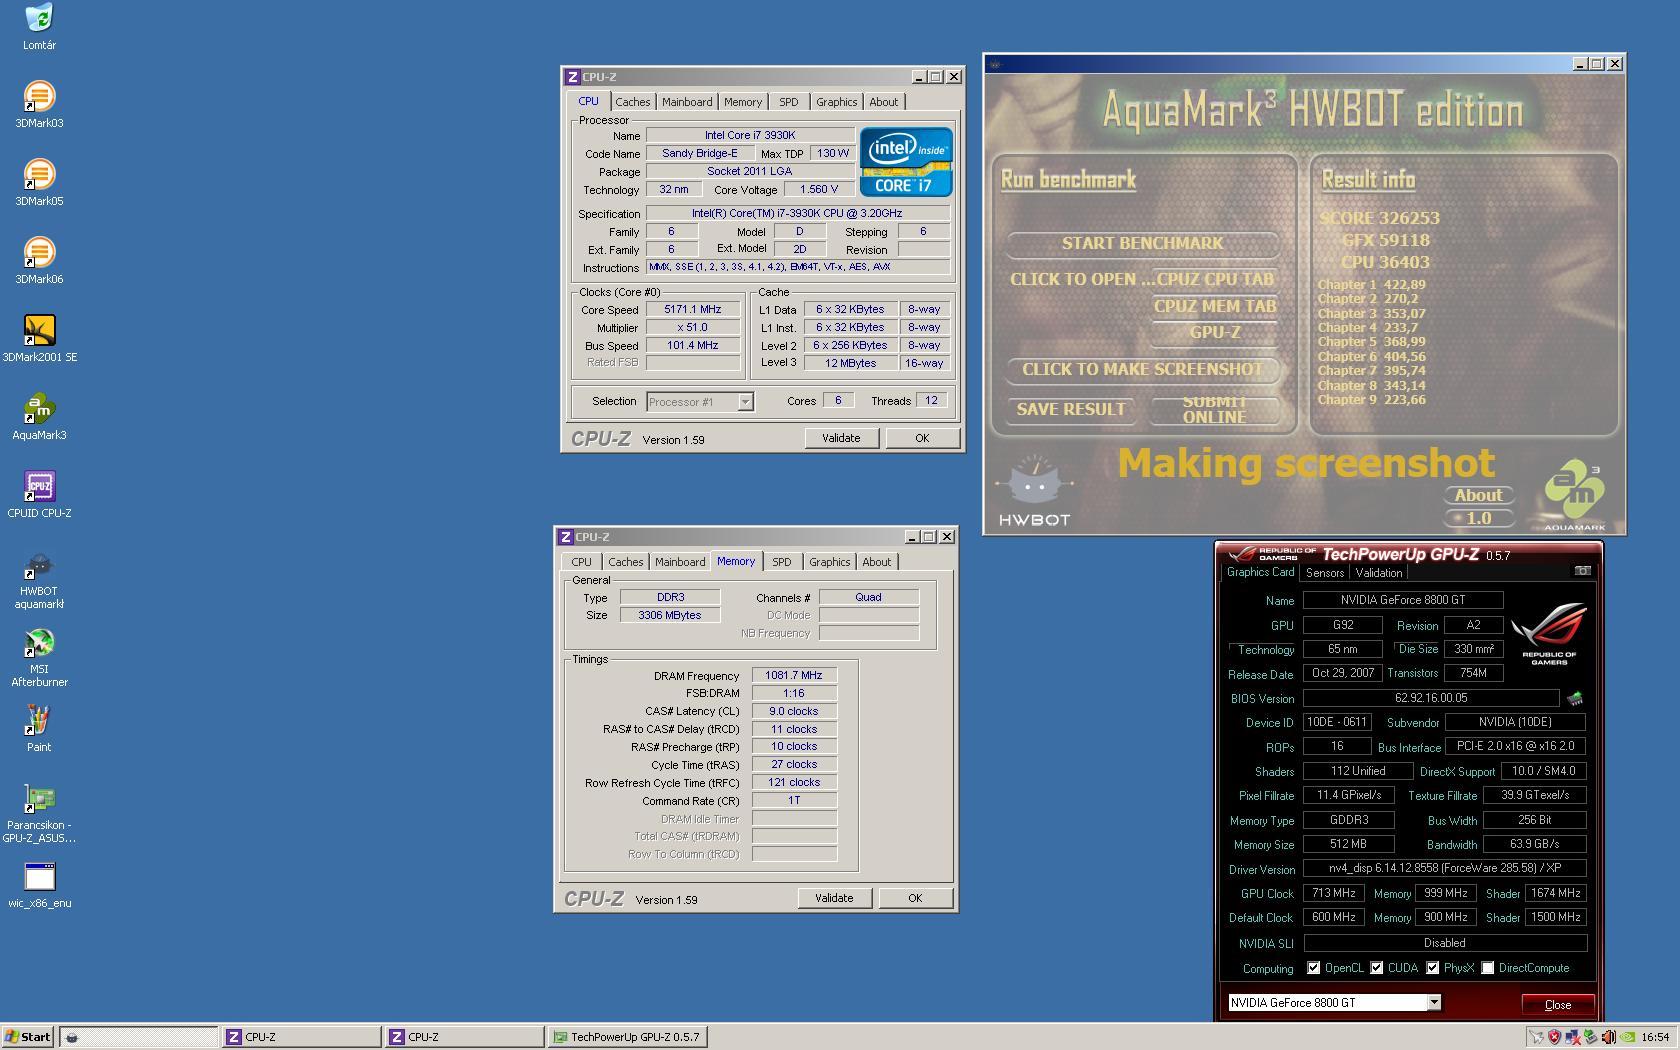Switch to the Sensors tab in GPU-Z
The width and height of the screenshot is (1680, 1050).
tap(1324, 573)
